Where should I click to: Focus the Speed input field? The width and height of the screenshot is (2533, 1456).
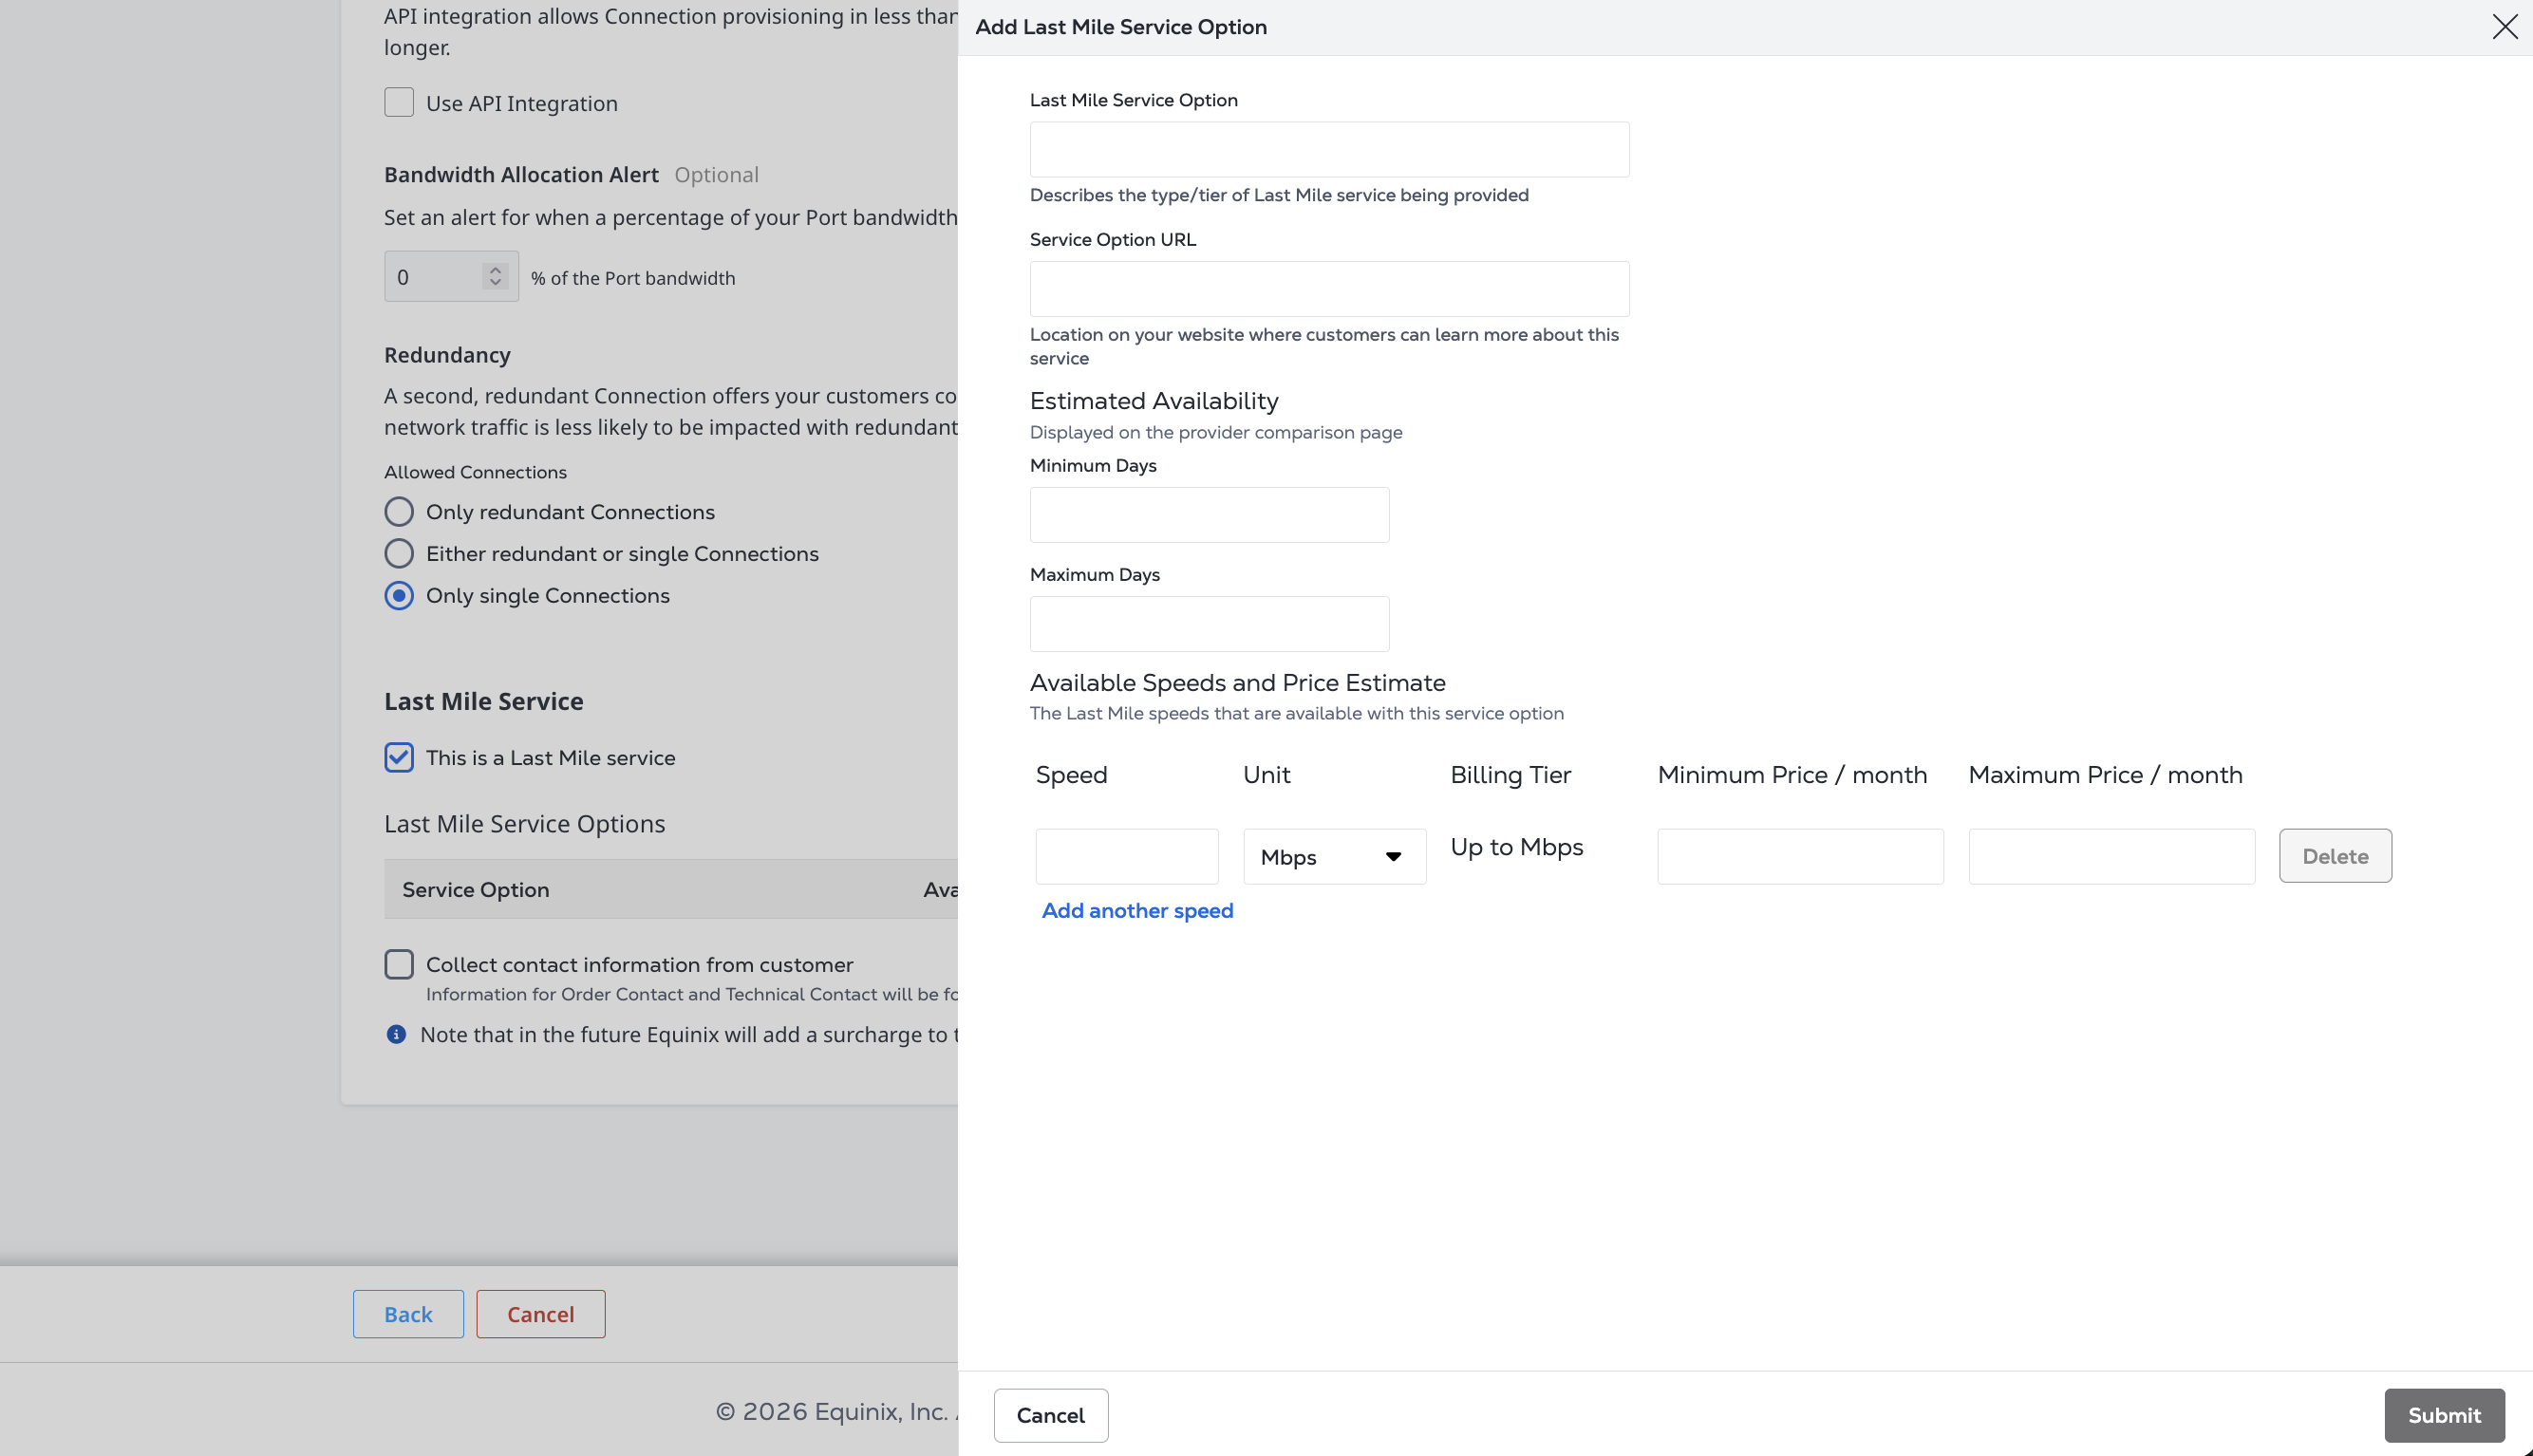pyautogui.click(x=1127, y=856)
